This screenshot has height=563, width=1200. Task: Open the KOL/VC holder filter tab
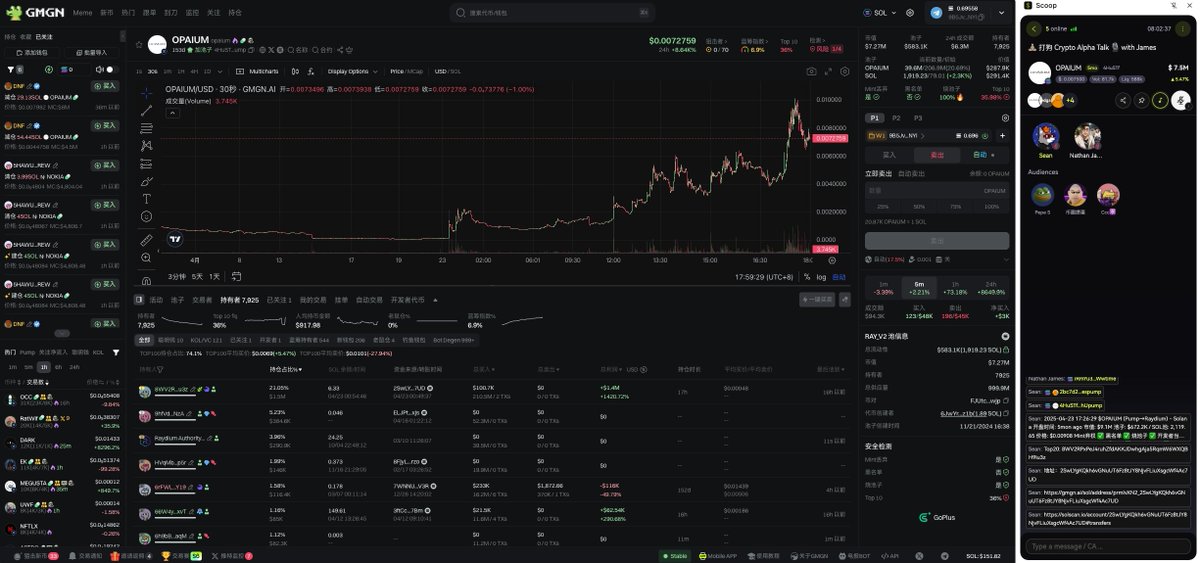tap(207, 340)
